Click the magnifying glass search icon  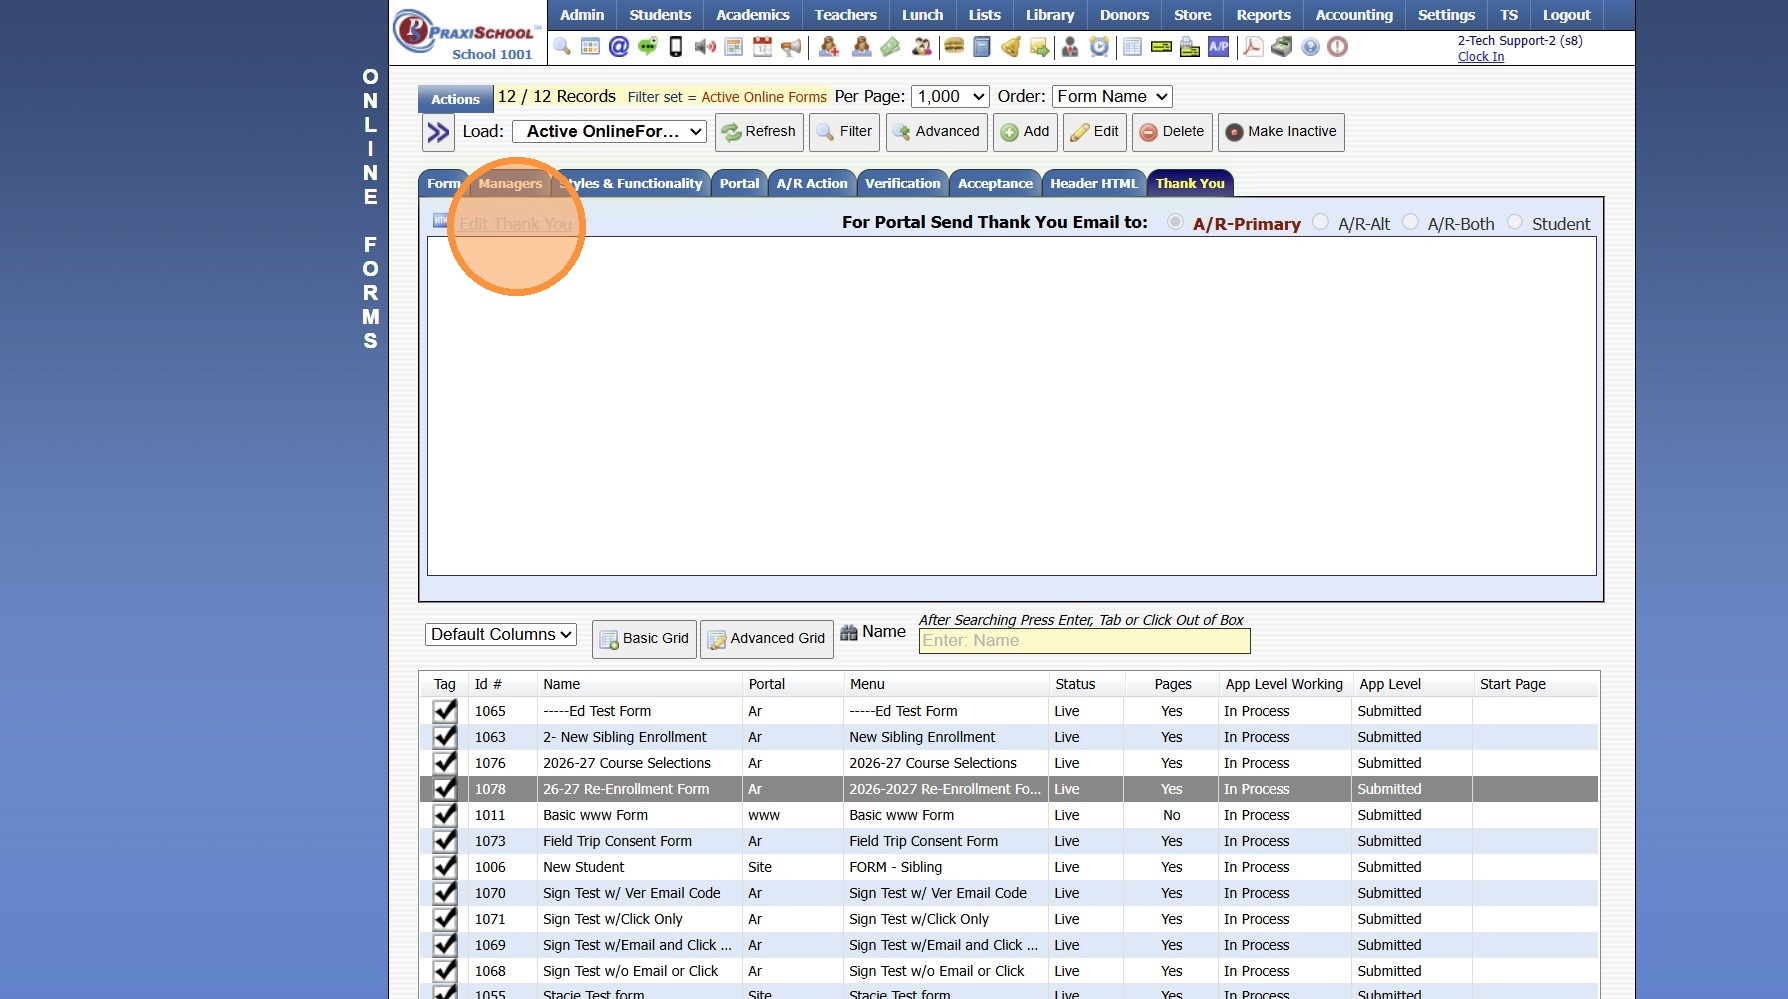[x=562, y=47]
